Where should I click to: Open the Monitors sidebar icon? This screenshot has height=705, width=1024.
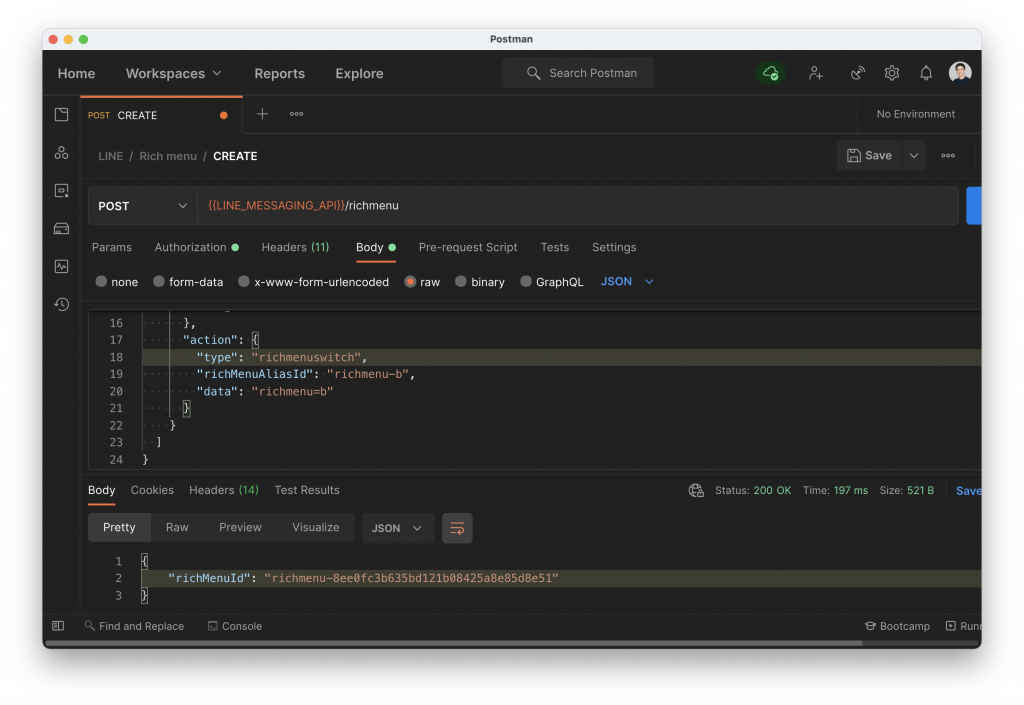coord(61,266)
